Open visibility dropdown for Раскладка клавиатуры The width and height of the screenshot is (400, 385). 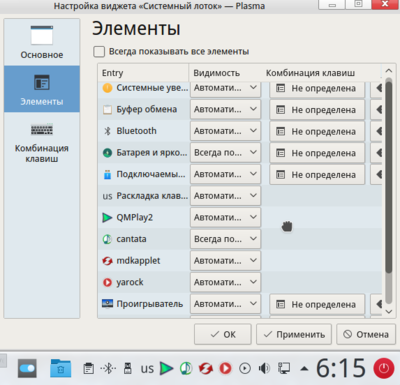225,196
